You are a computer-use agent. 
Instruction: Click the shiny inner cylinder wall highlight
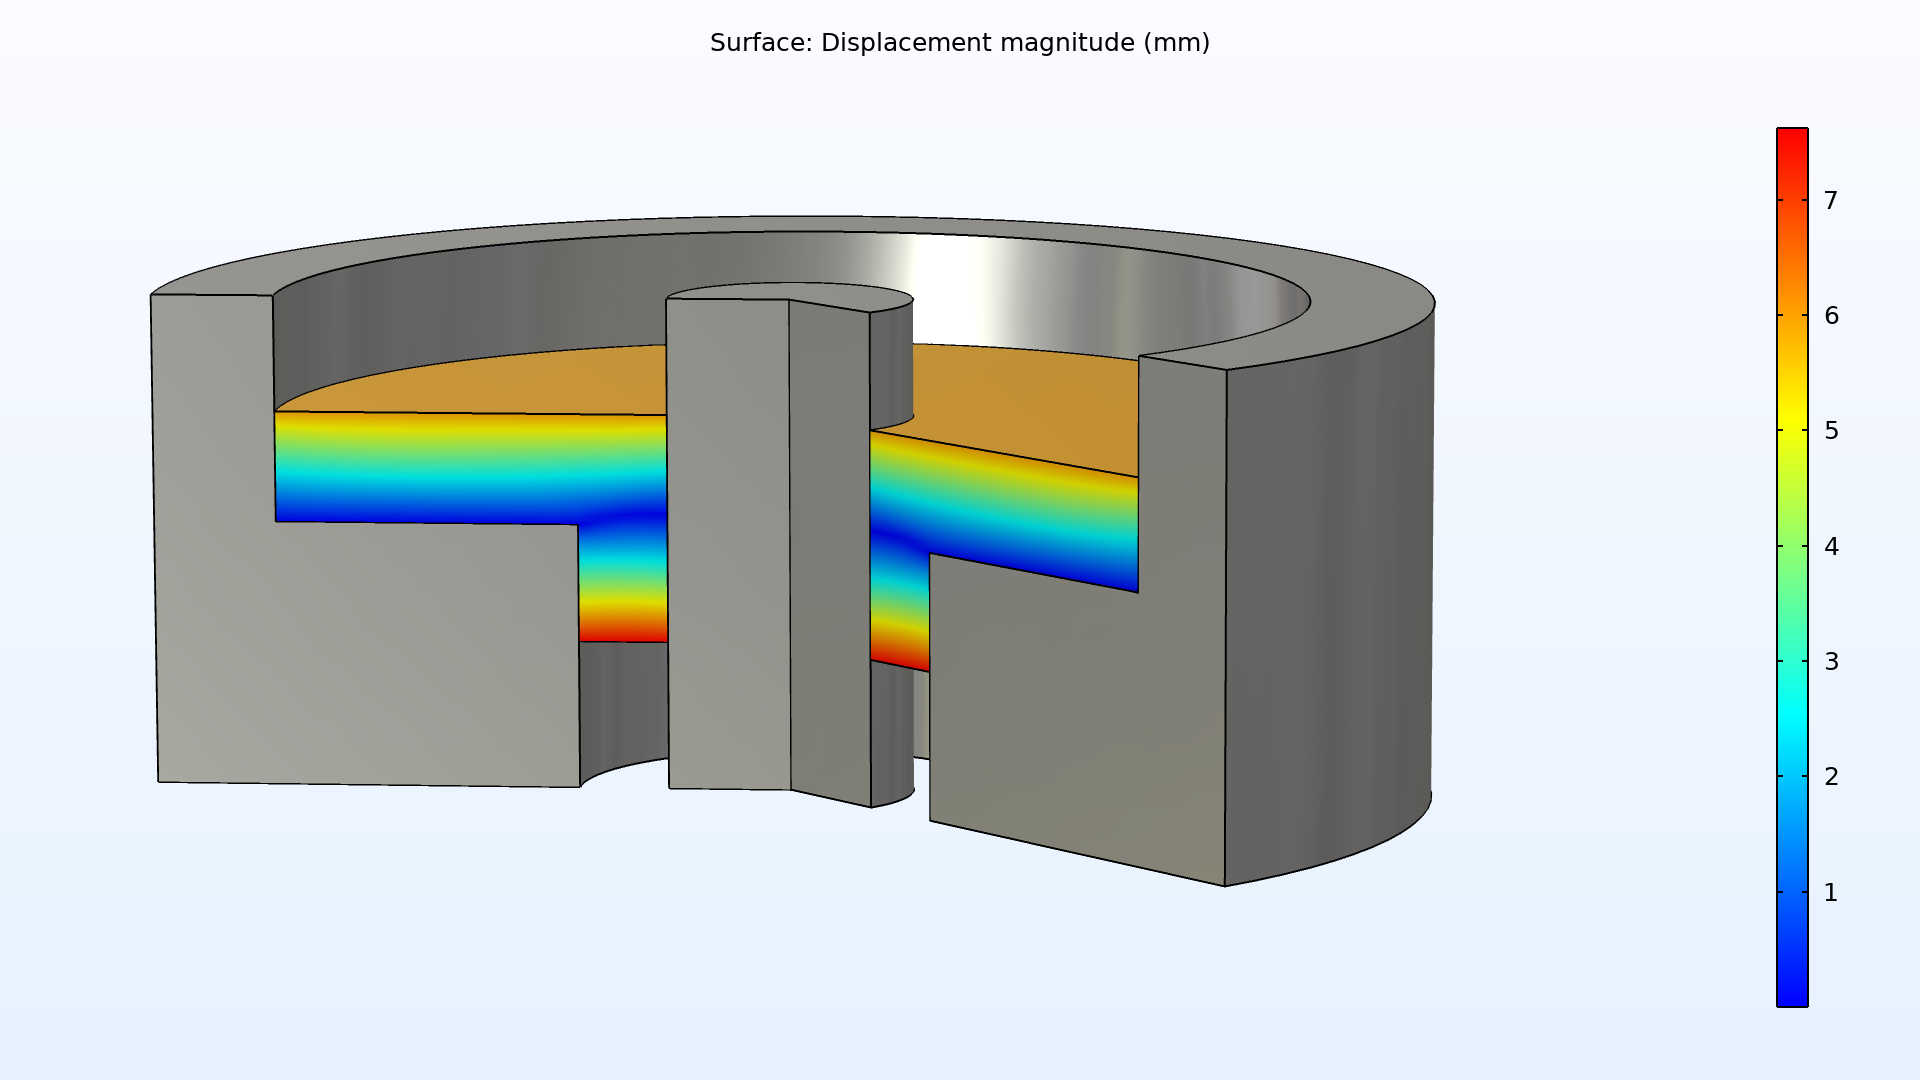(945, 280)
